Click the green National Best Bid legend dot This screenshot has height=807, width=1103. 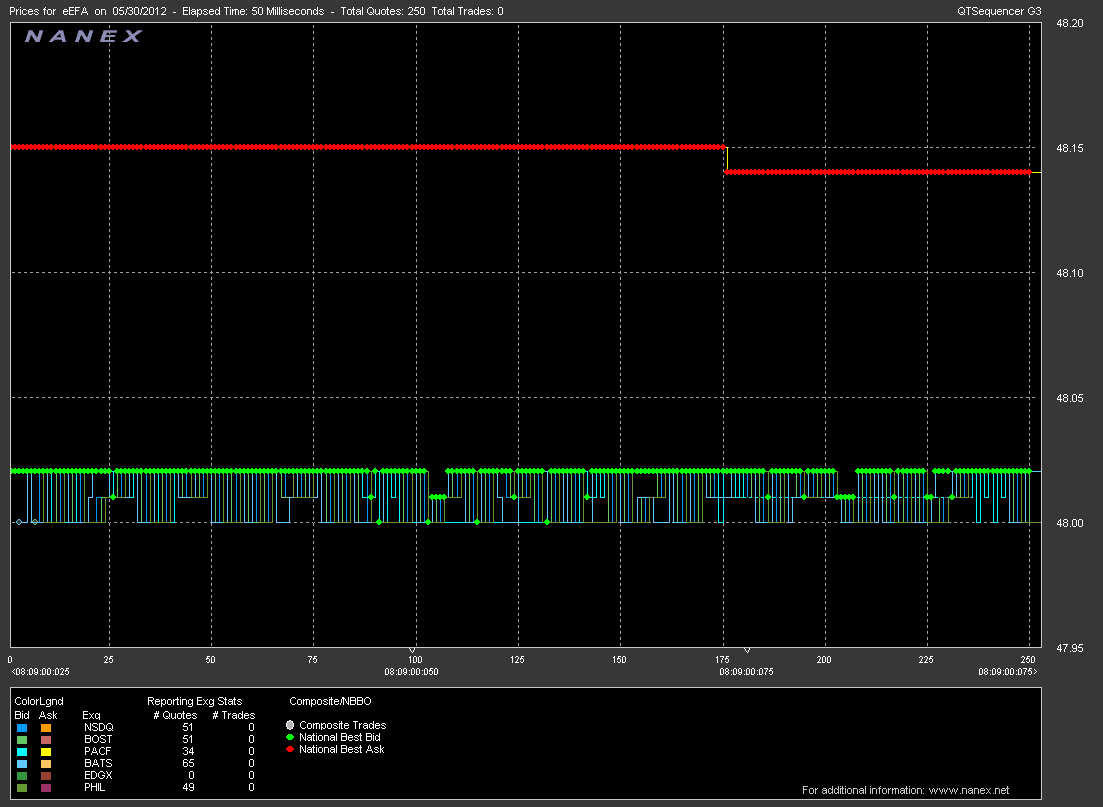pyautogui.click(x=290, y=737)
